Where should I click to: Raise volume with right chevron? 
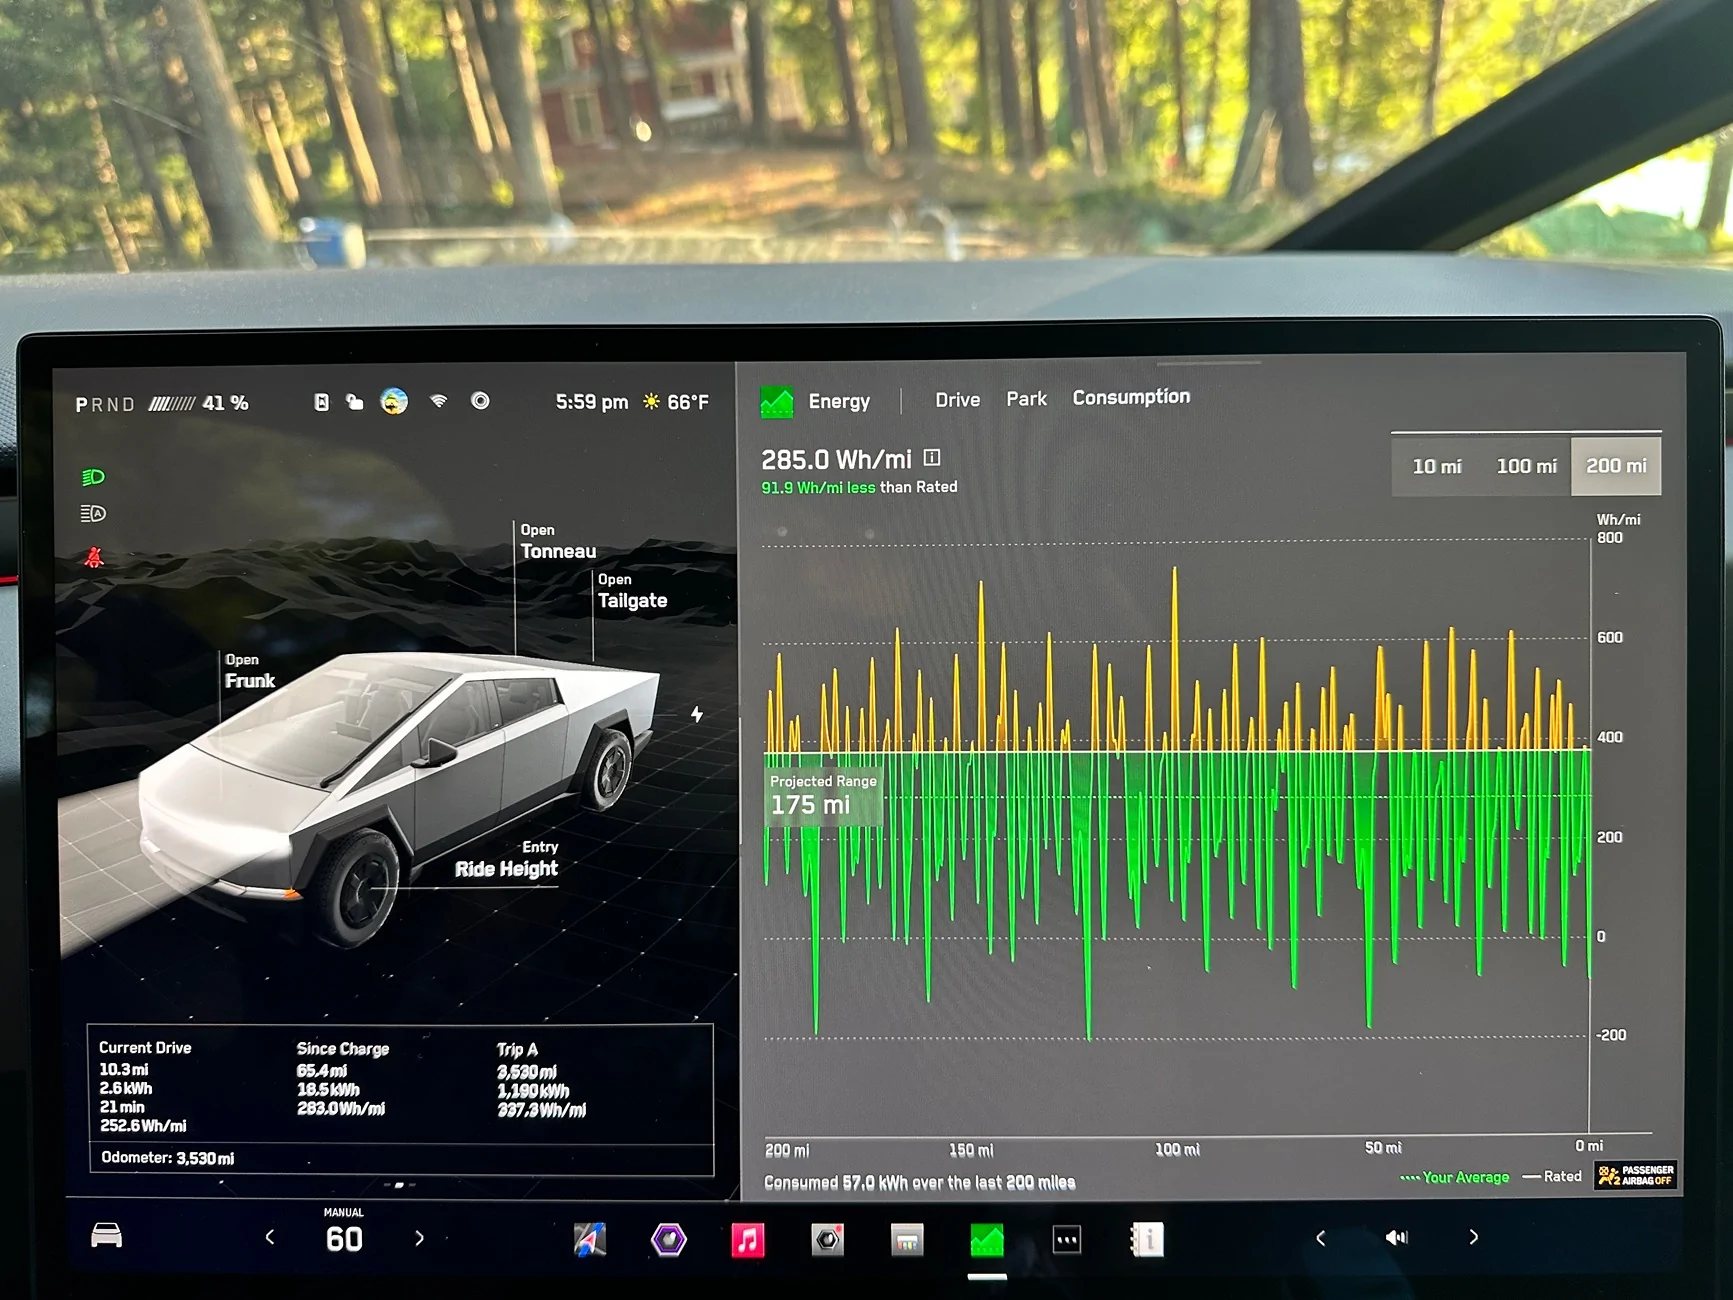click(1473, 1237)
